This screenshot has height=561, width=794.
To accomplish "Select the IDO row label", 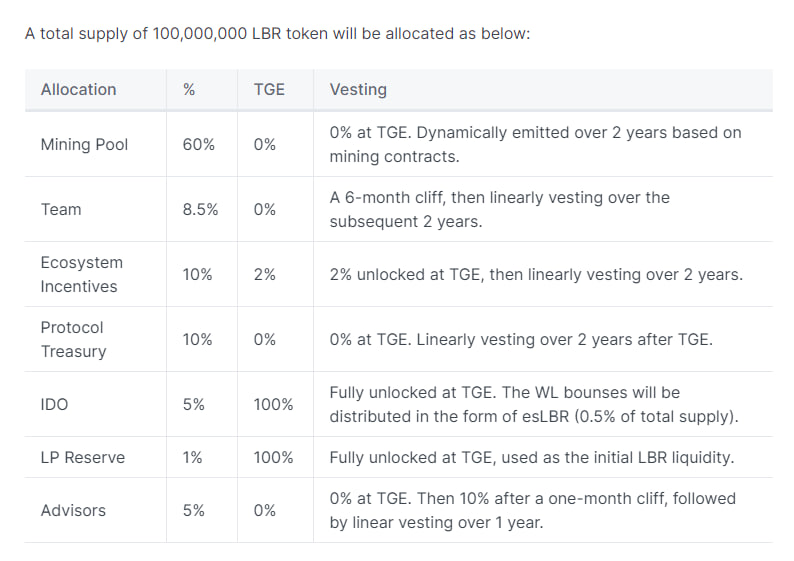I will (x=54, y=405).
